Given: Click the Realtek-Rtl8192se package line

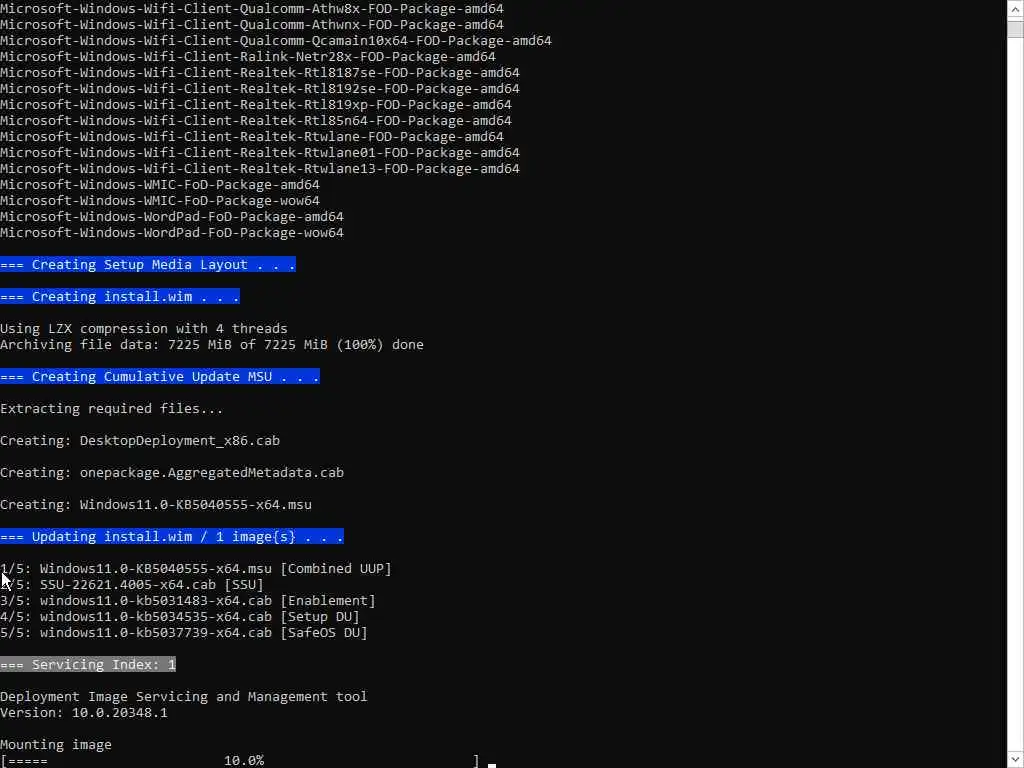Looking at the screenshot, I should [x=260, y=89].
